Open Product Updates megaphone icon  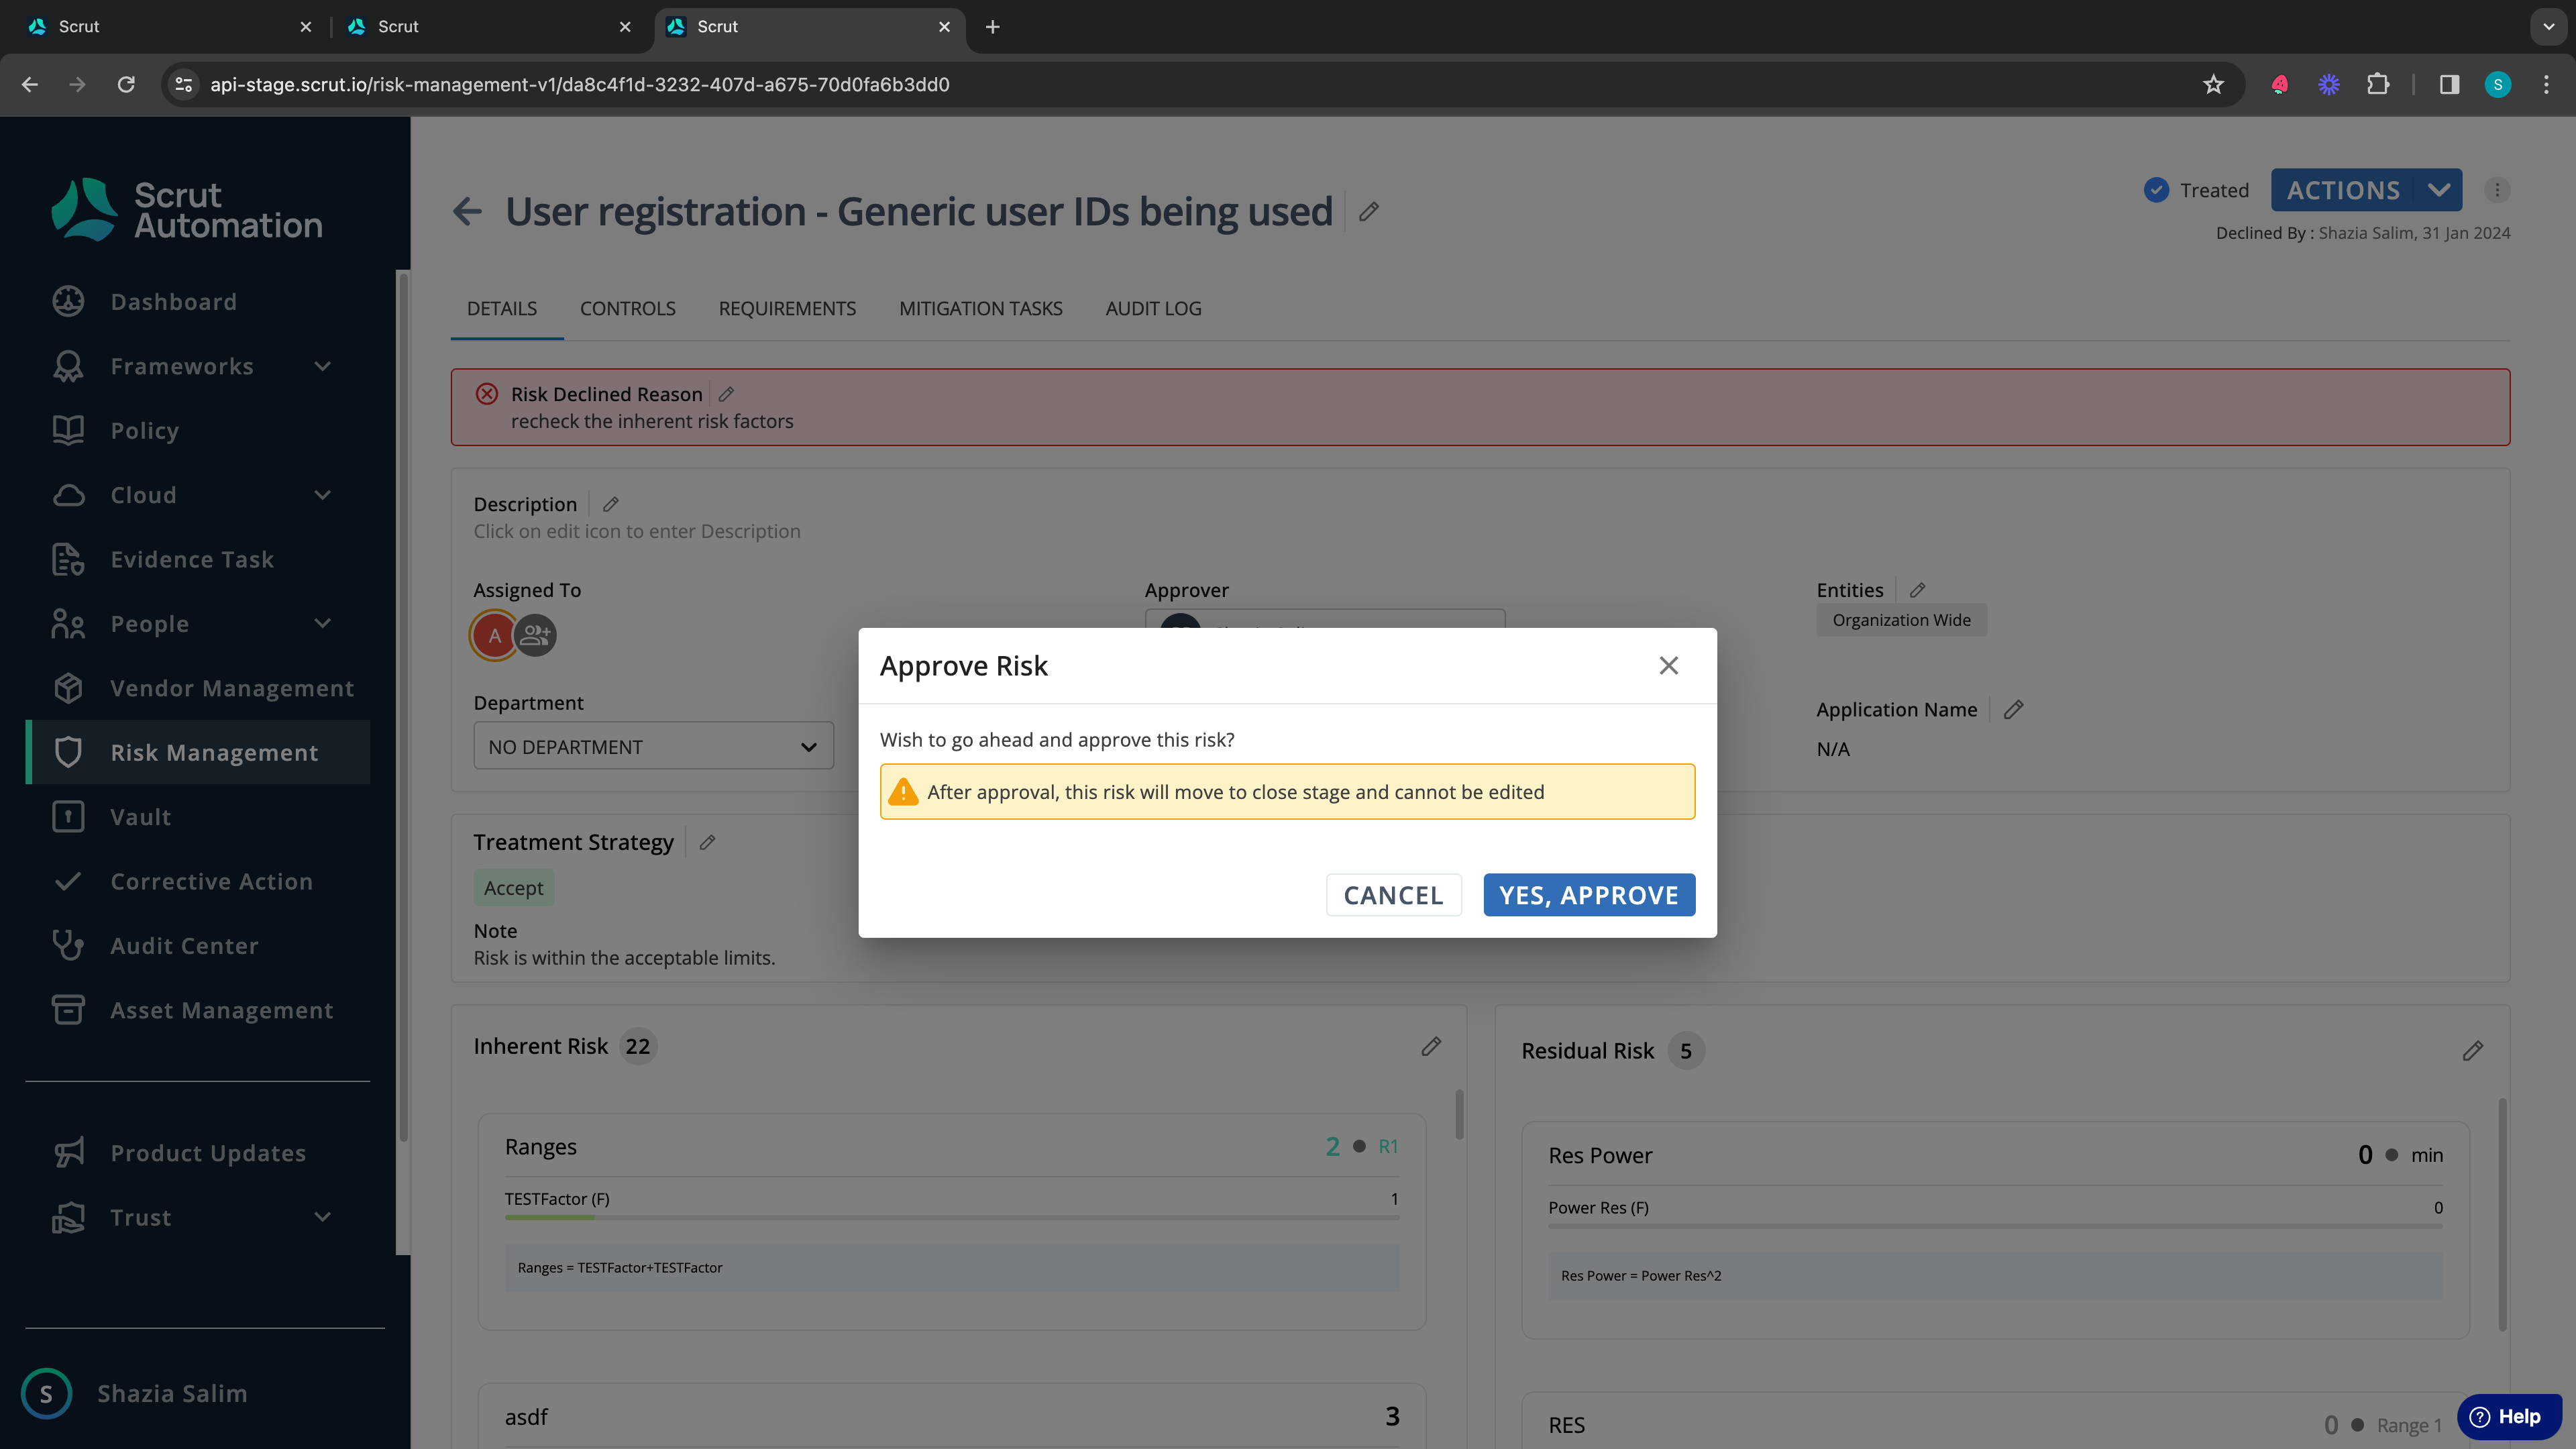click(68, 1153)
